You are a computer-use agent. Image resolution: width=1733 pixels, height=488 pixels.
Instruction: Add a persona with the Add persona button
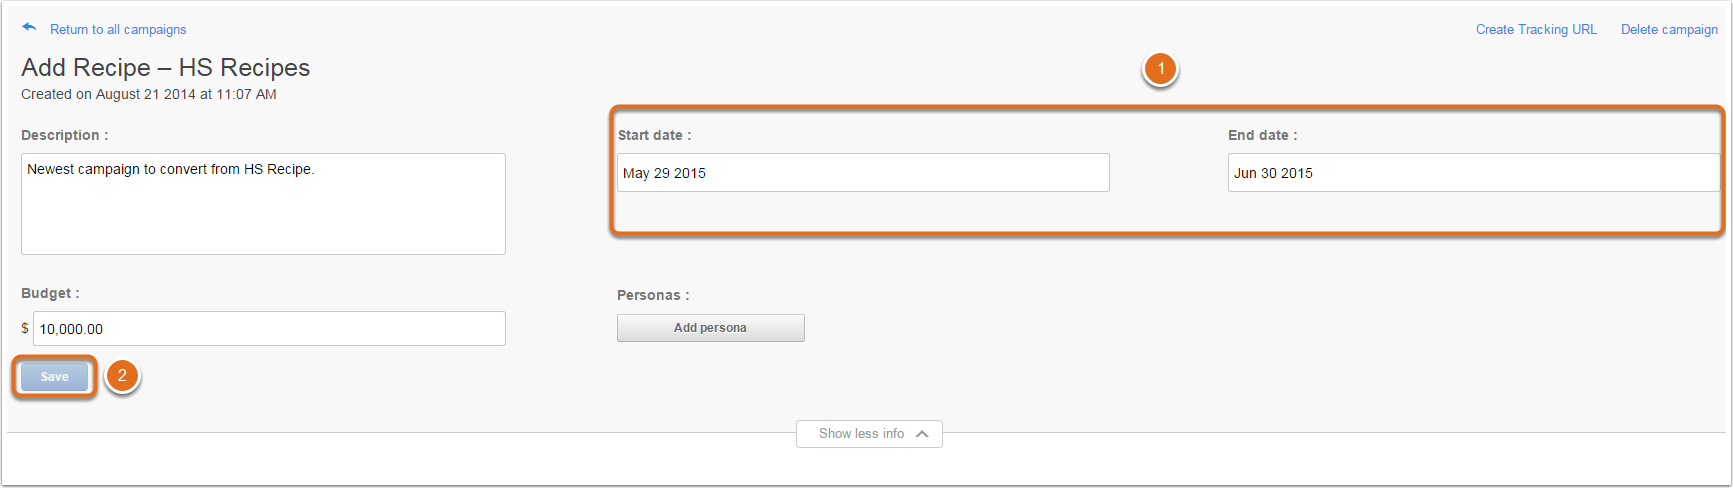(710, 328)
